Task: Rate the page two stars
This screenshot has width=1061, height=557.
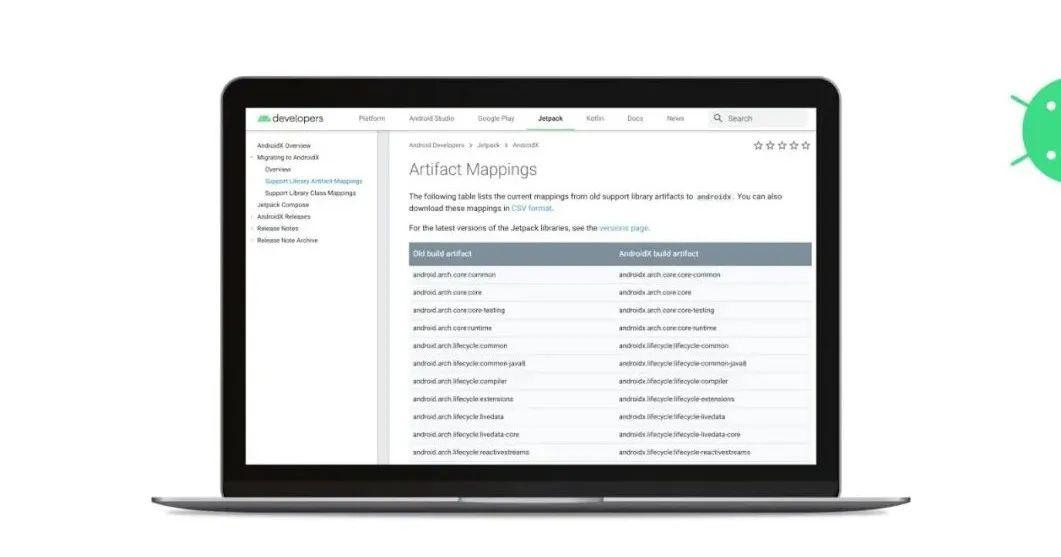Action: 770,146
